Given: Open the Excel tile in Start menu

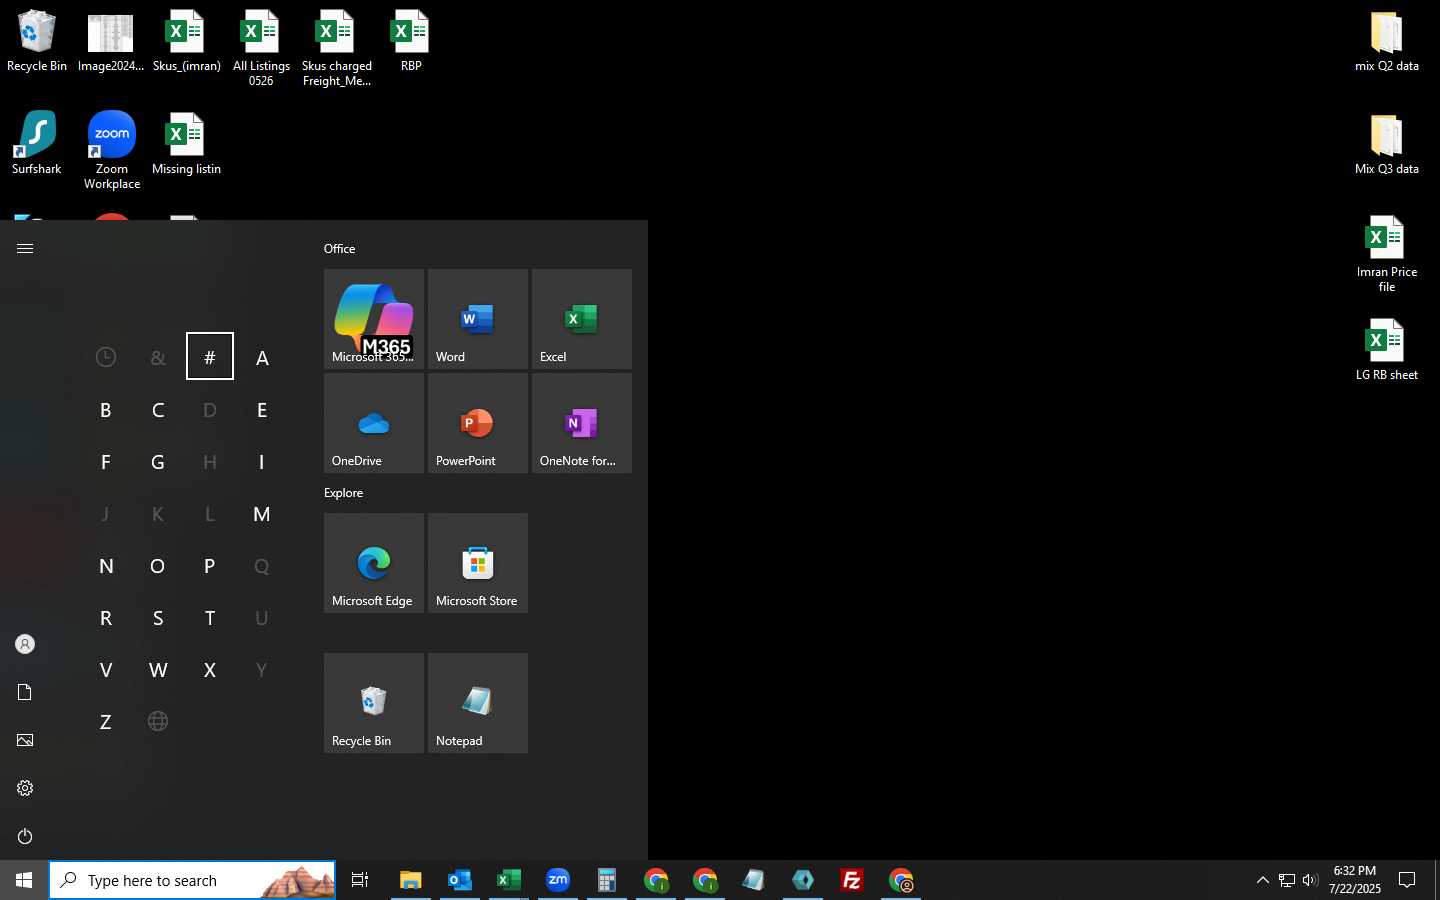Looking at the screenshot, I should coord(582,319).
